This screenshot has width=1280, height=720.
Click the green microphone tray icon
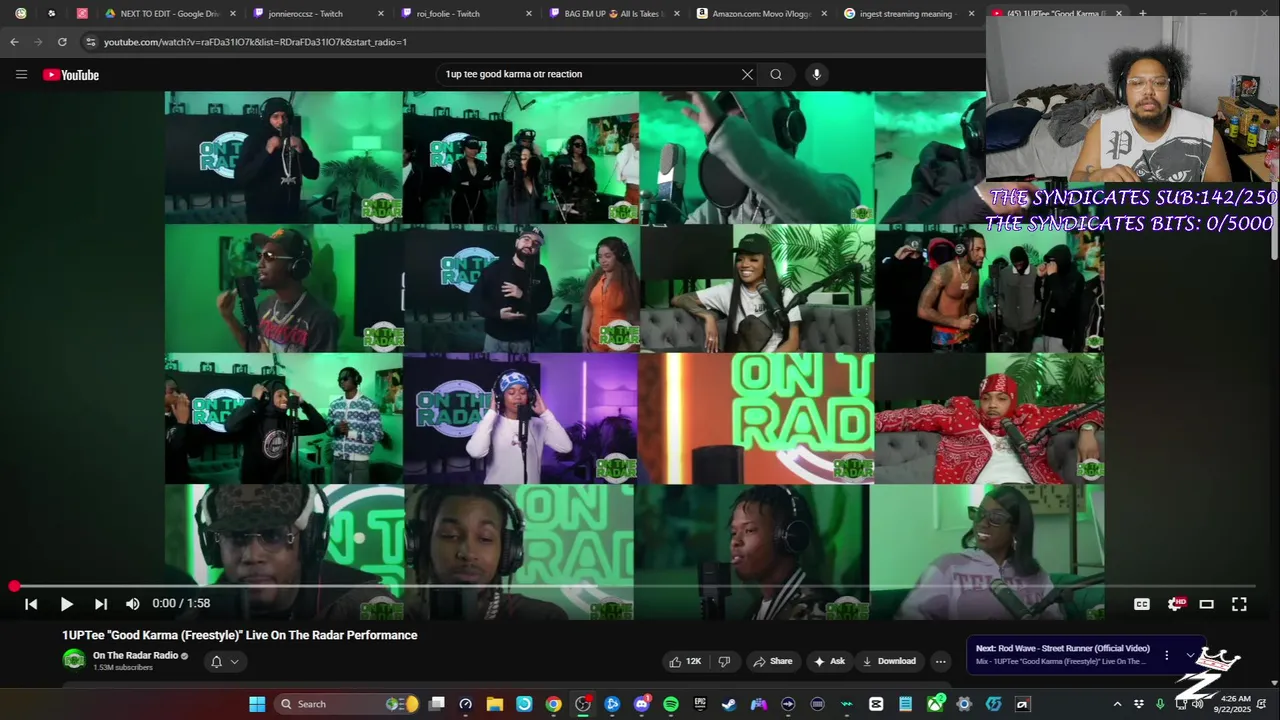(1160, 704)
